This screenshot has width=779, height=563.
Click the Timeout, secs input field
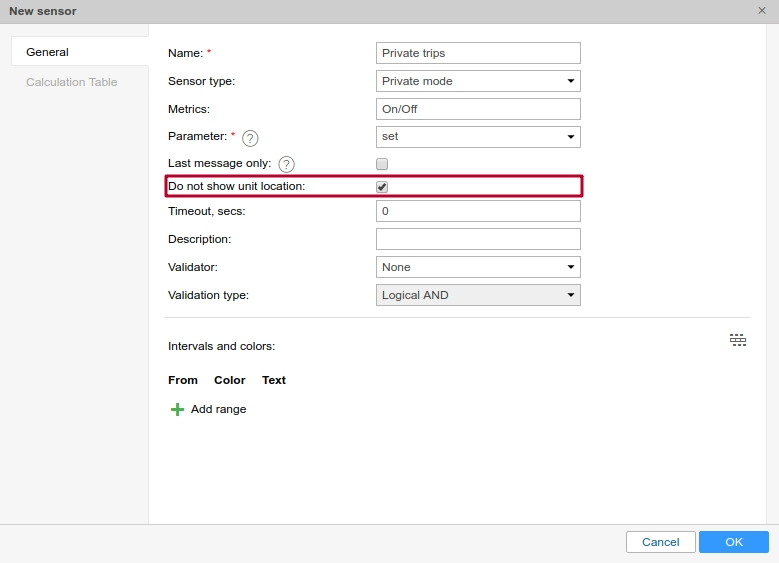478,211
